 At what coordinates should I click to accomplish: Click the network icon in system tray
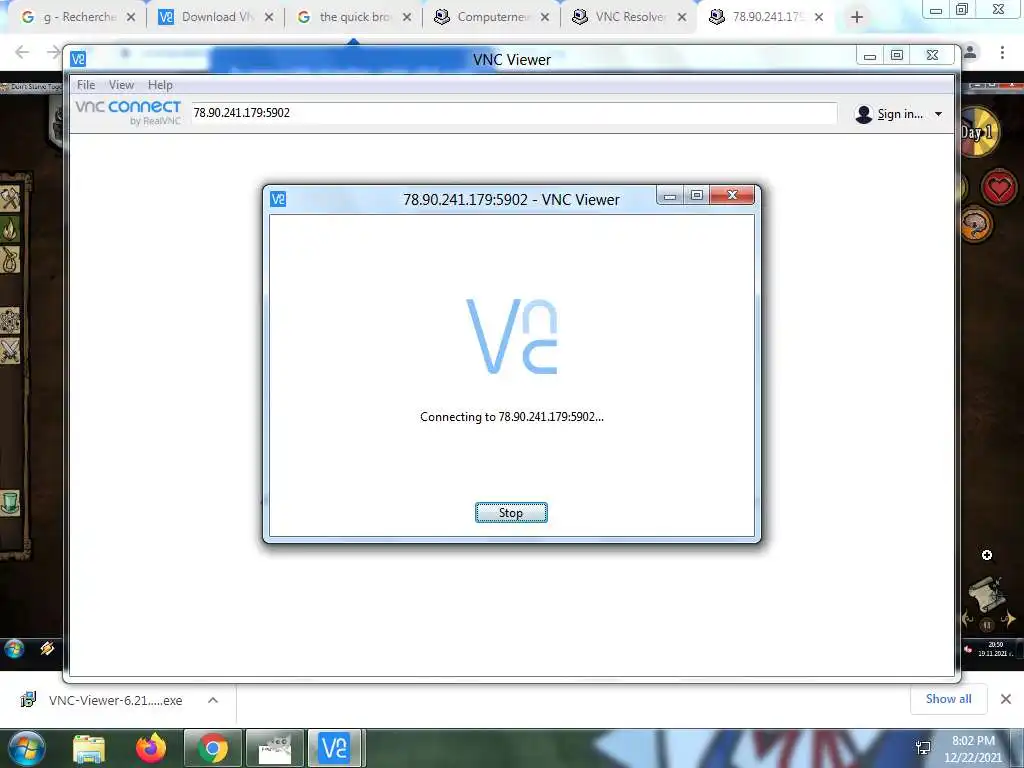(x=923, y=748)
